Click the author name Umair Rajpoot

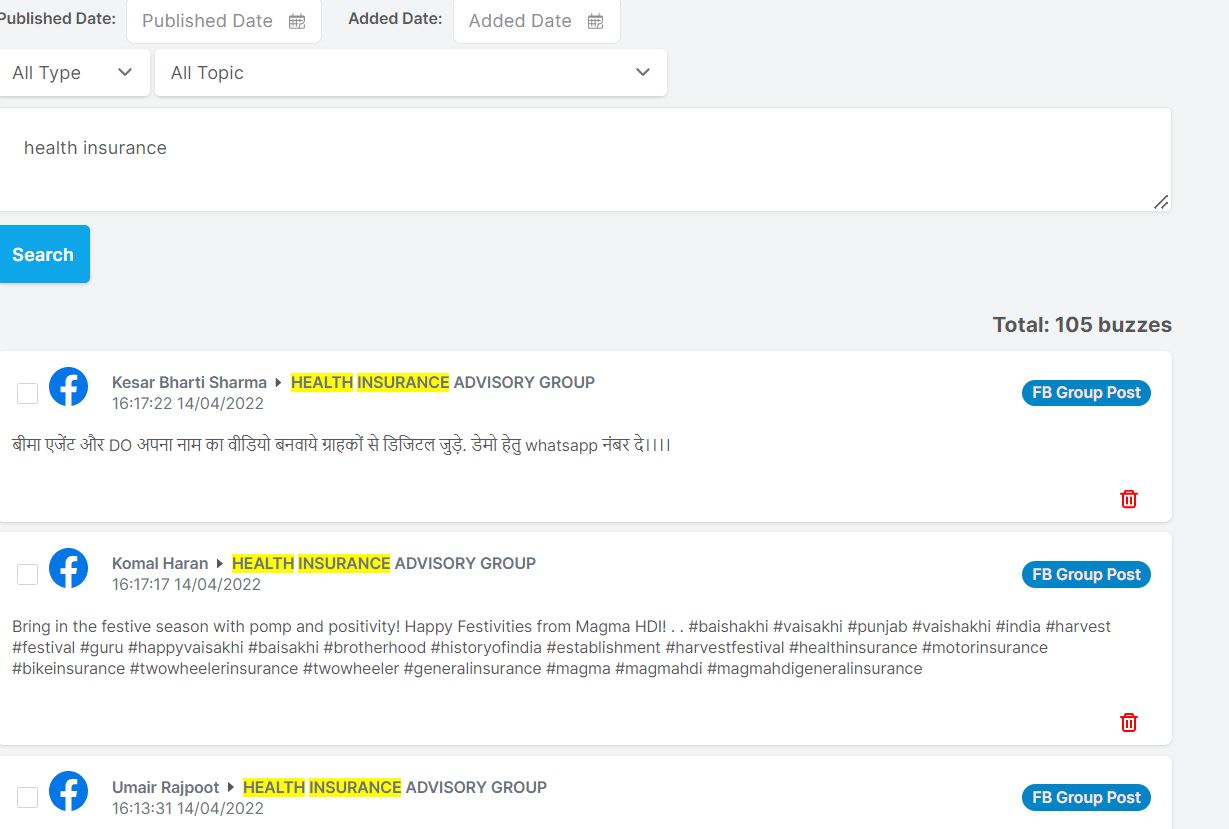(166, 787)
